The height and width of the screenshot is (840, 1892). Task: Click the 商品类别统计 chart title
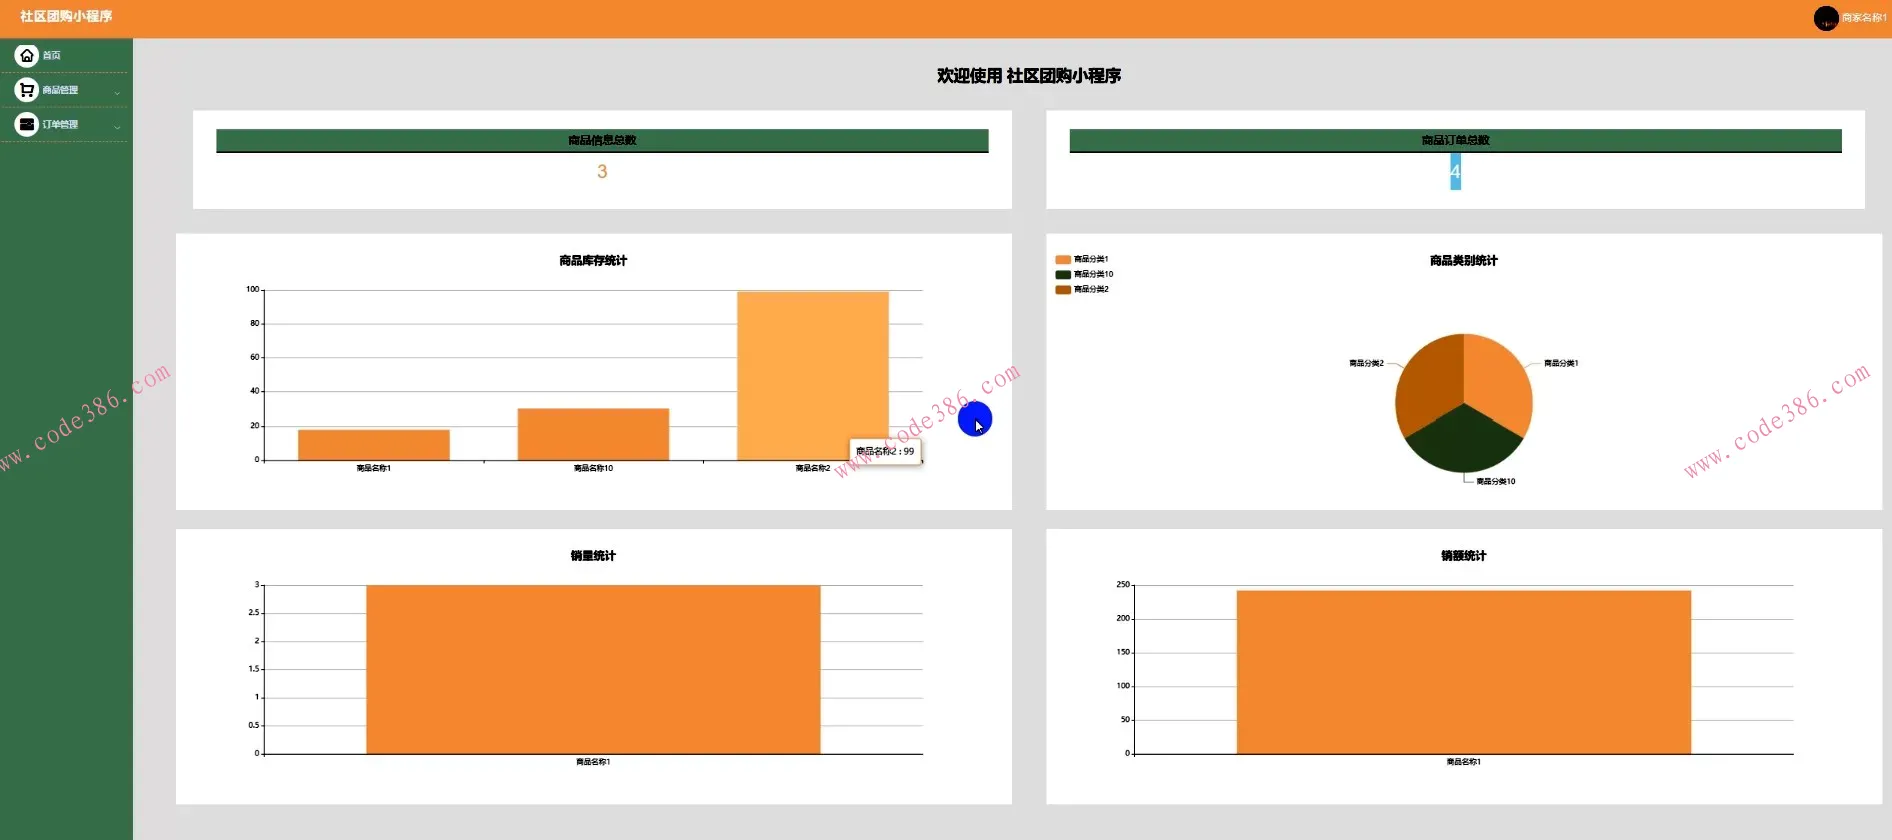[x=1464, y=261]
